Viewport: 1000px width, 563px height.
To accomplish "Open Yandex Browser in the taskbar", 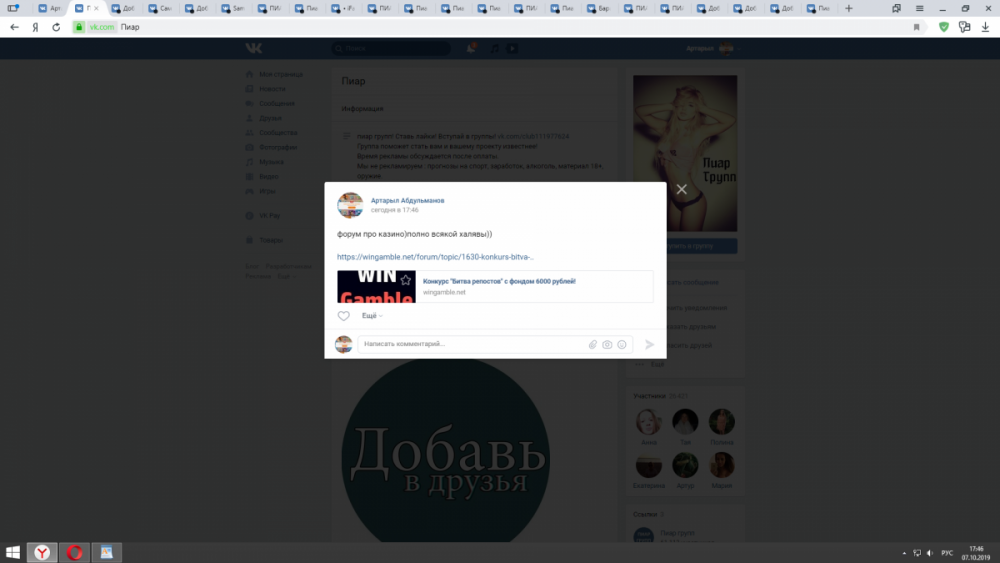I will point(42,552).
